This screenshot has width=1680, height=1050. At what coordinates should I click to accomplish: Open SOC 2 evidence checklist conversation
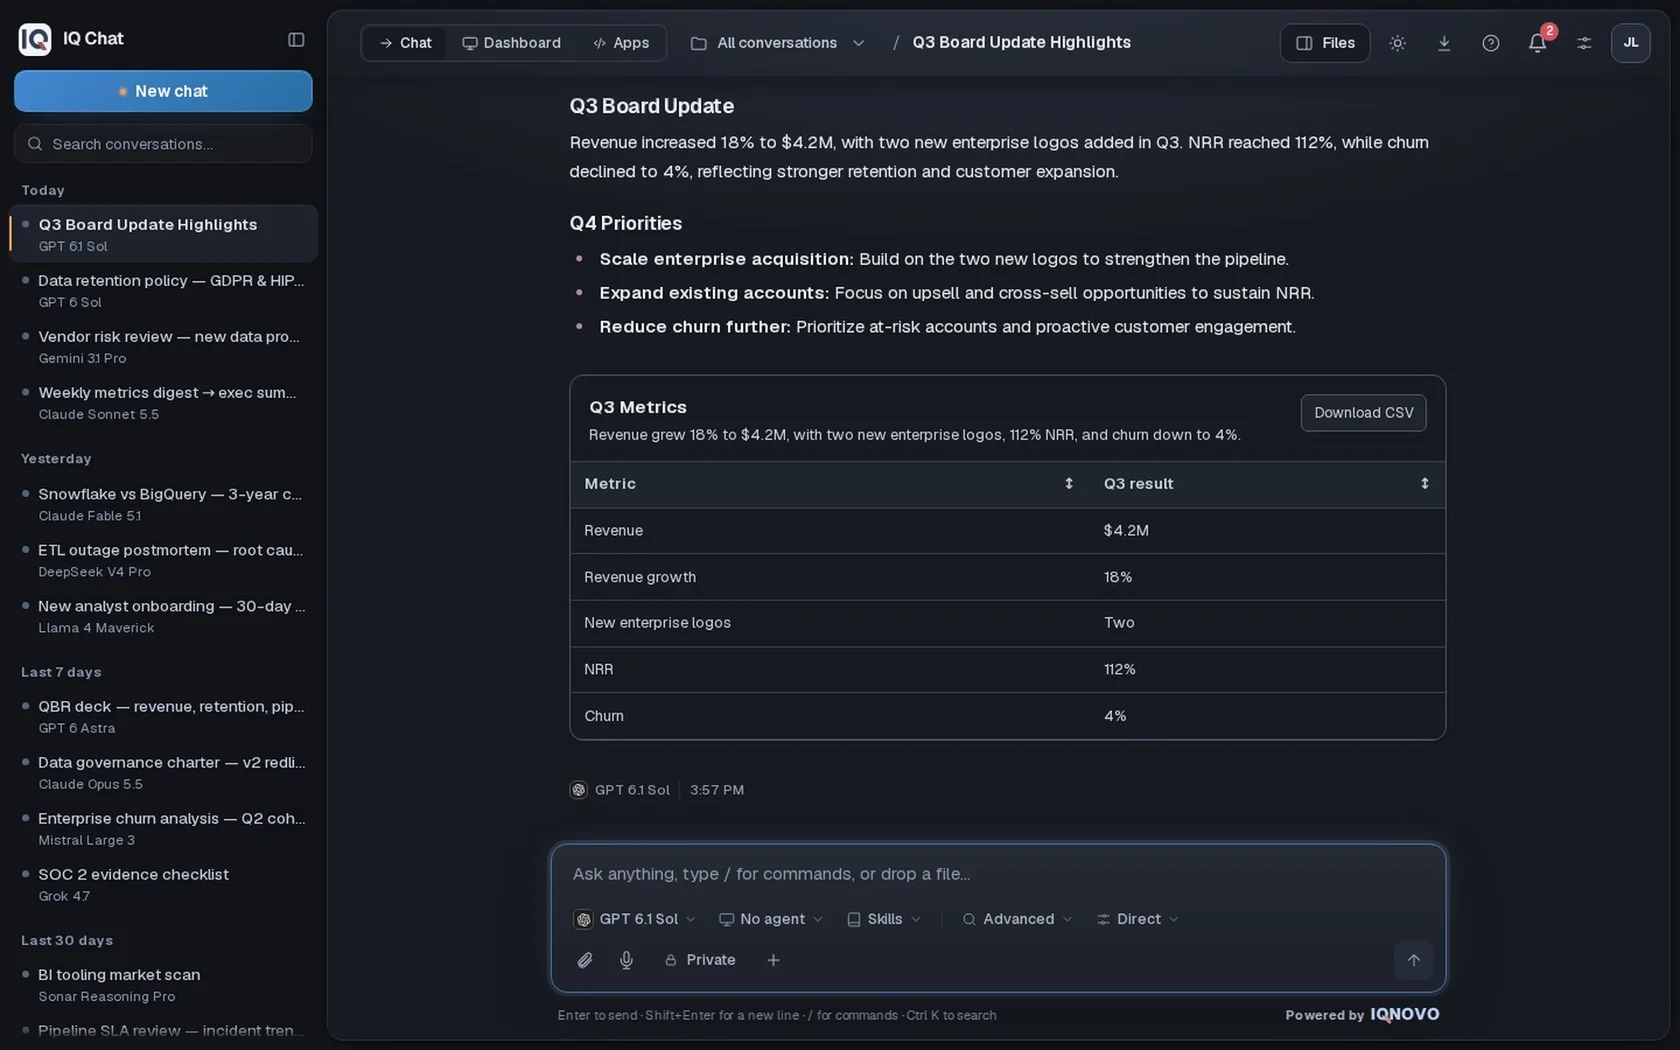[163, 884]
